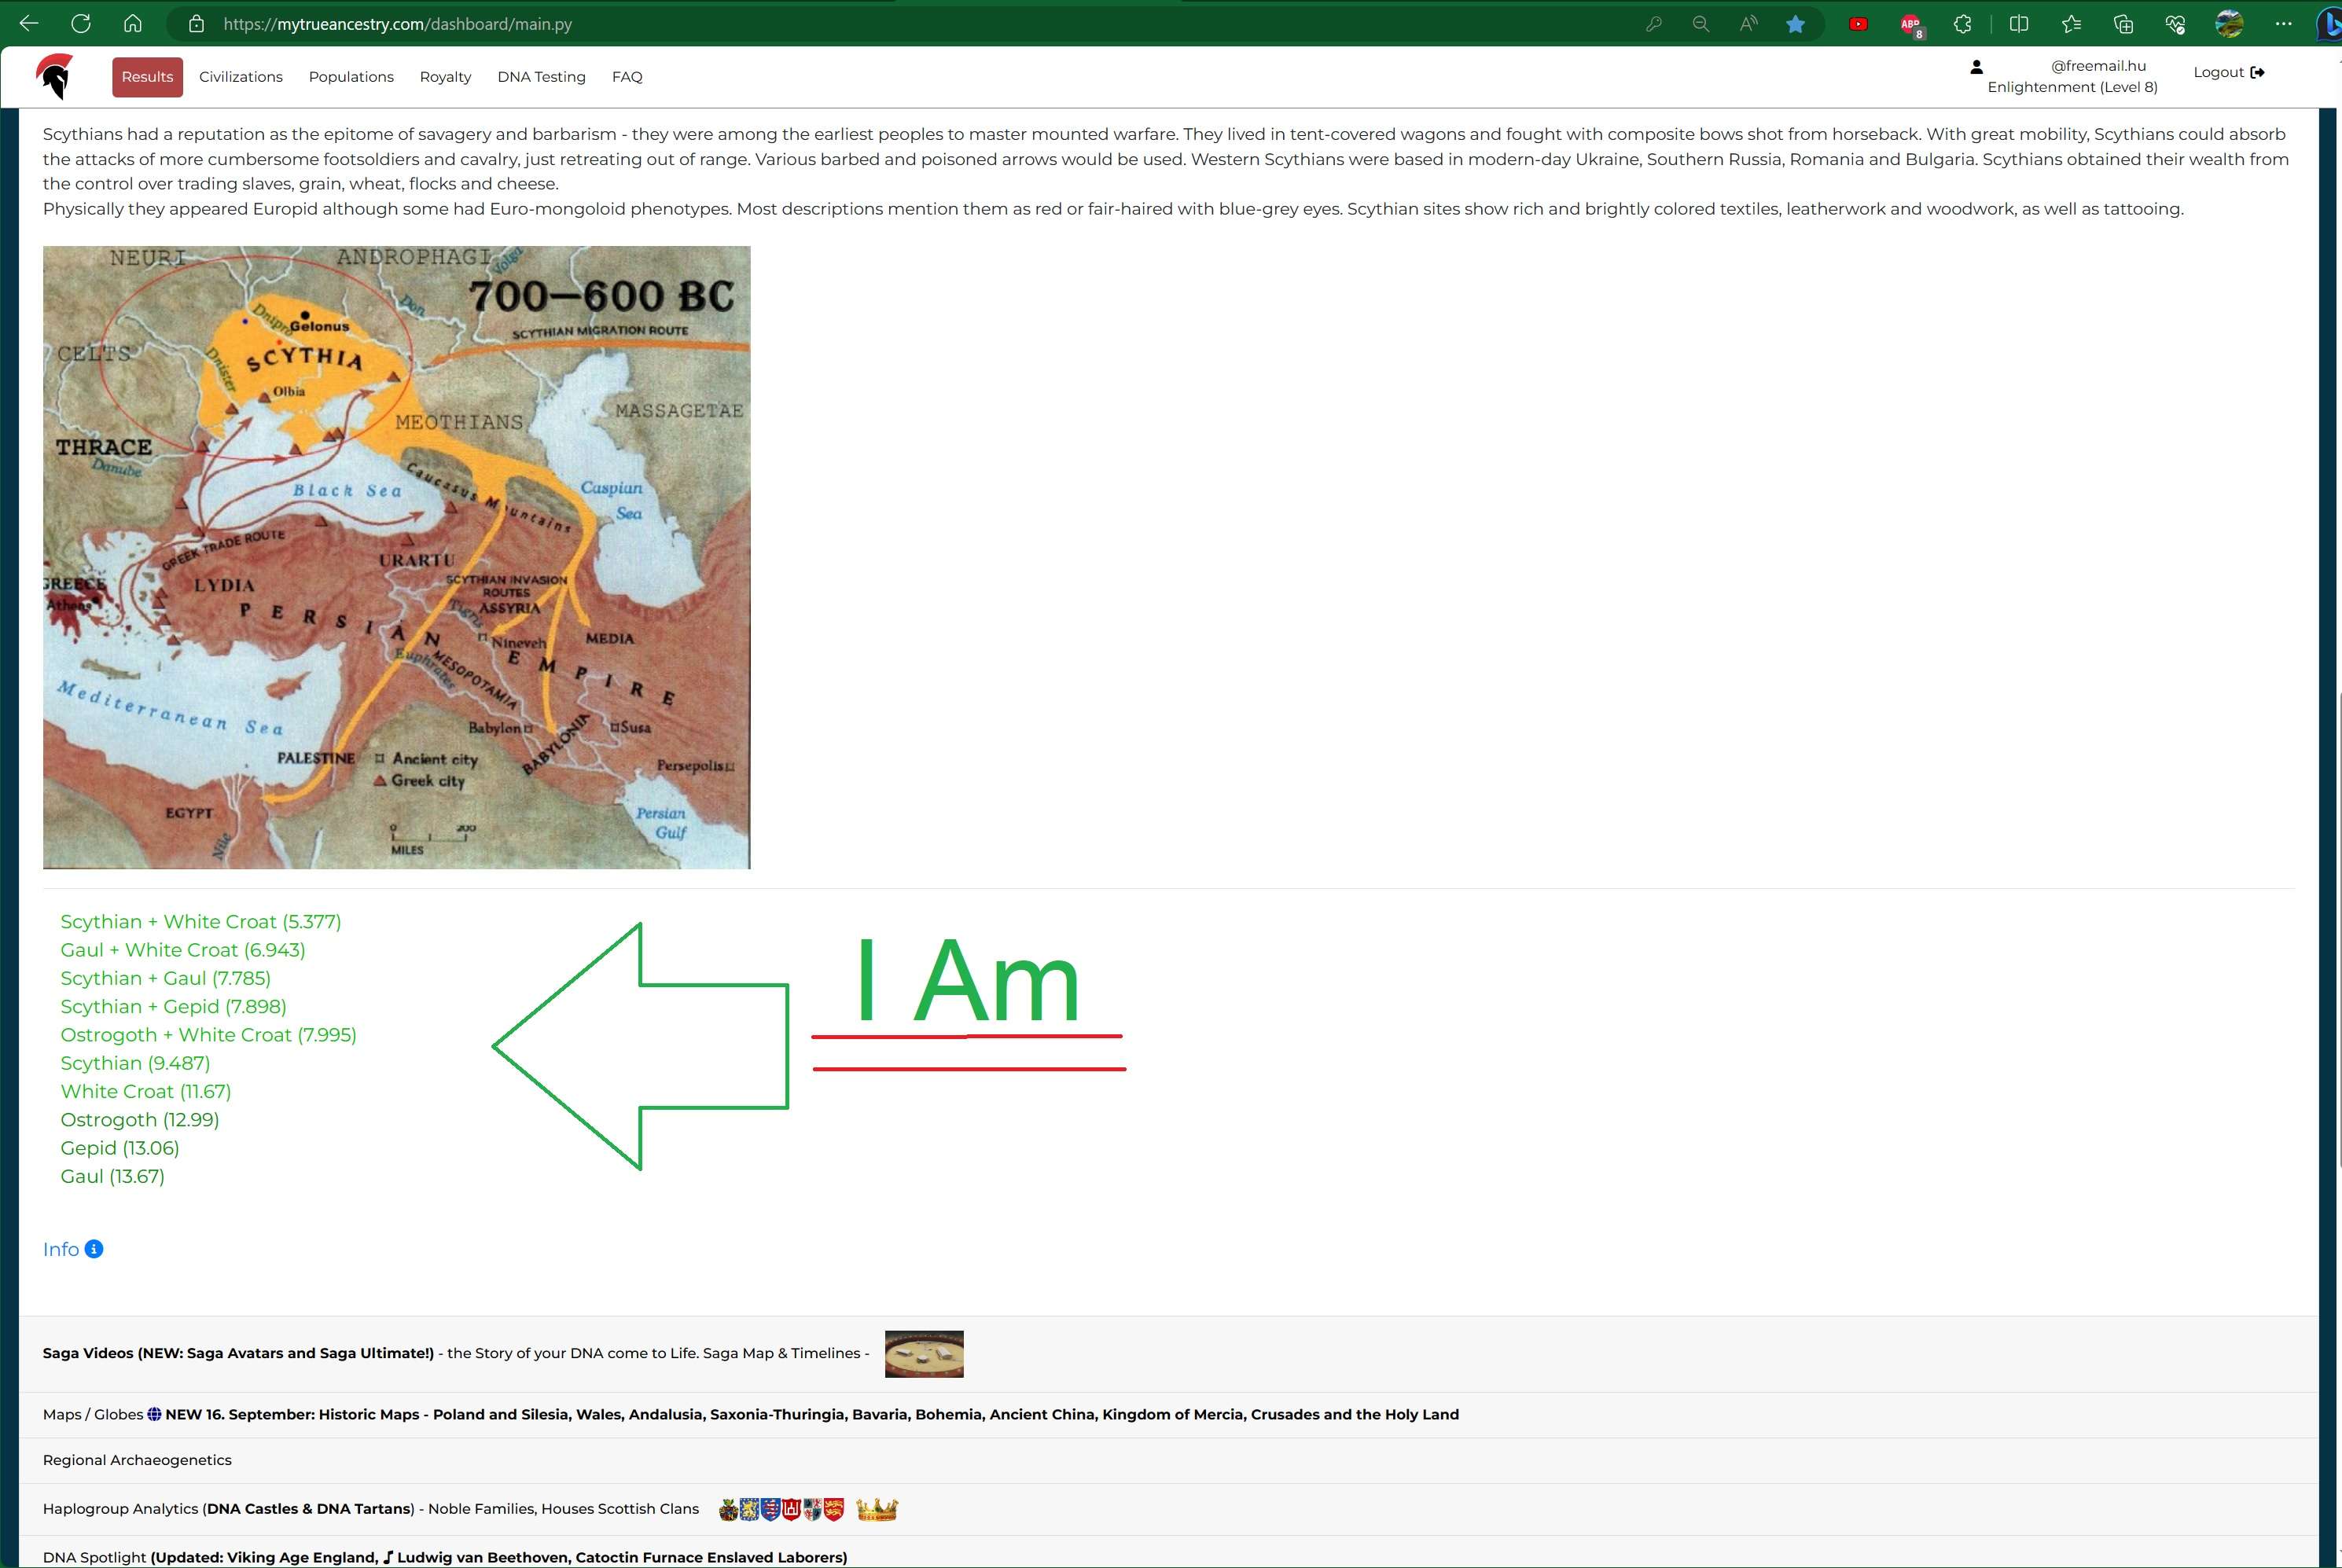Open the Civilizations menu item
Screen dimensions: 2342x1568
click(240, 77)
